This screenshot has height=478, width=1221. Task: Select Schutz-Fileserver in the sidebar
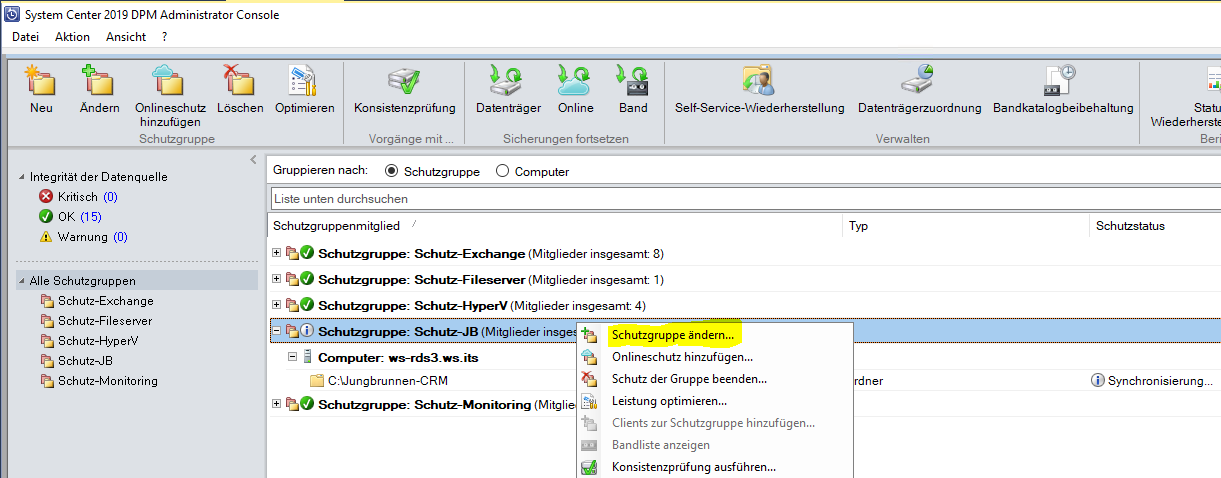coord(105,321)
